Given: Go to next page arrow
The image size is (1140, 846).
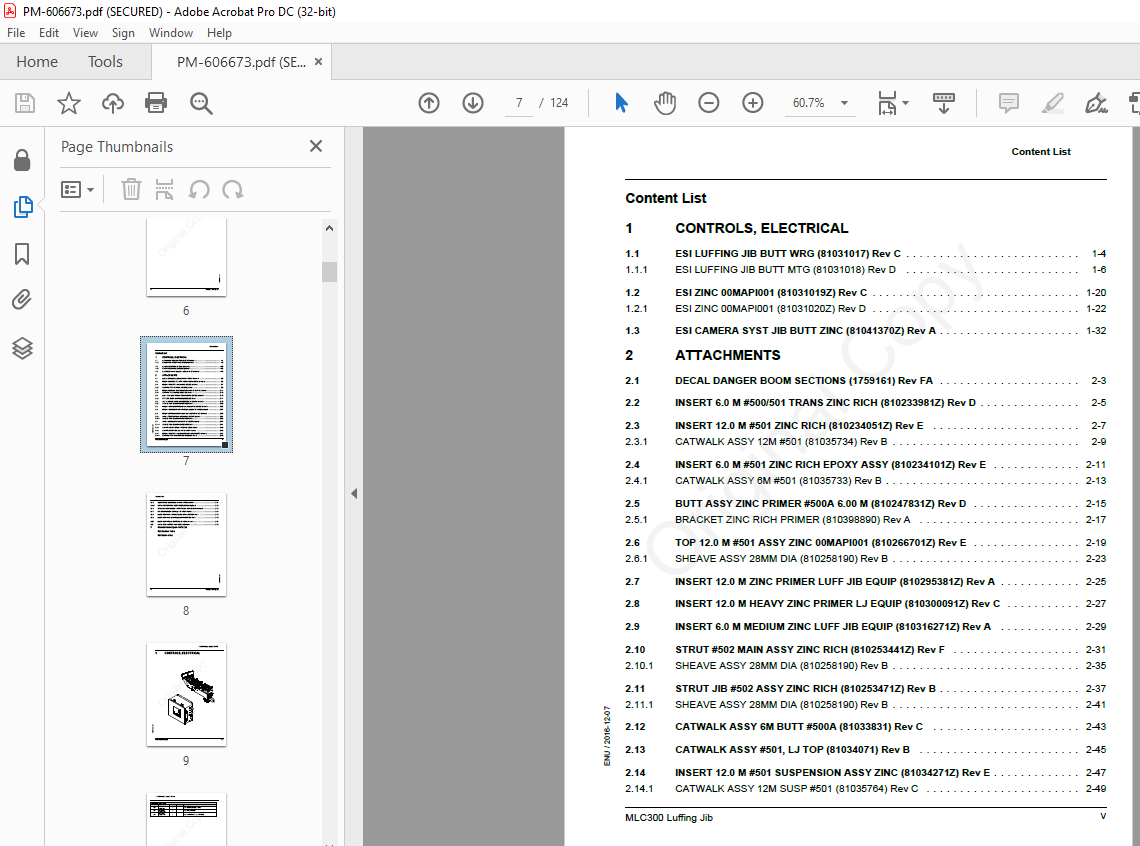Looking at the screenshot, I should (x=473, y=103).
